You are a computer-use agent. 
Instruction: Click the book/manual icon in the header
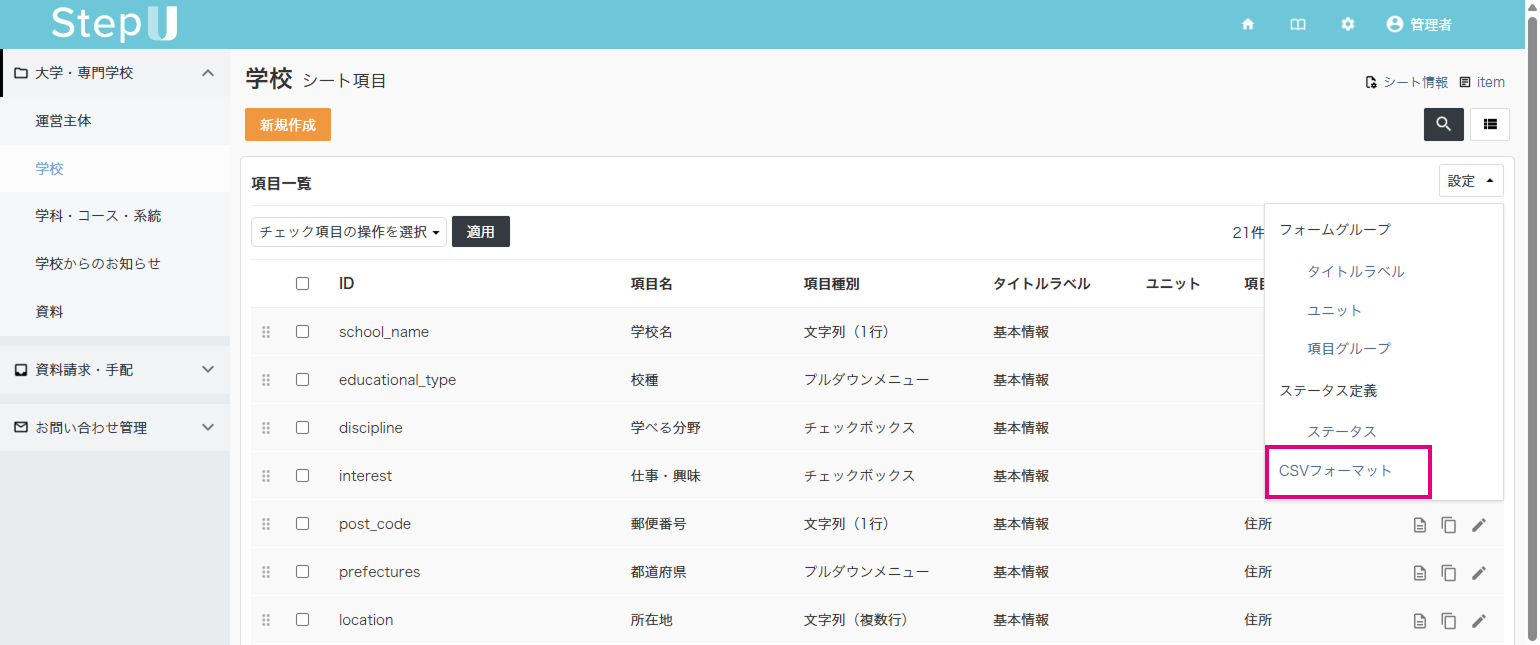[1297, 24]
